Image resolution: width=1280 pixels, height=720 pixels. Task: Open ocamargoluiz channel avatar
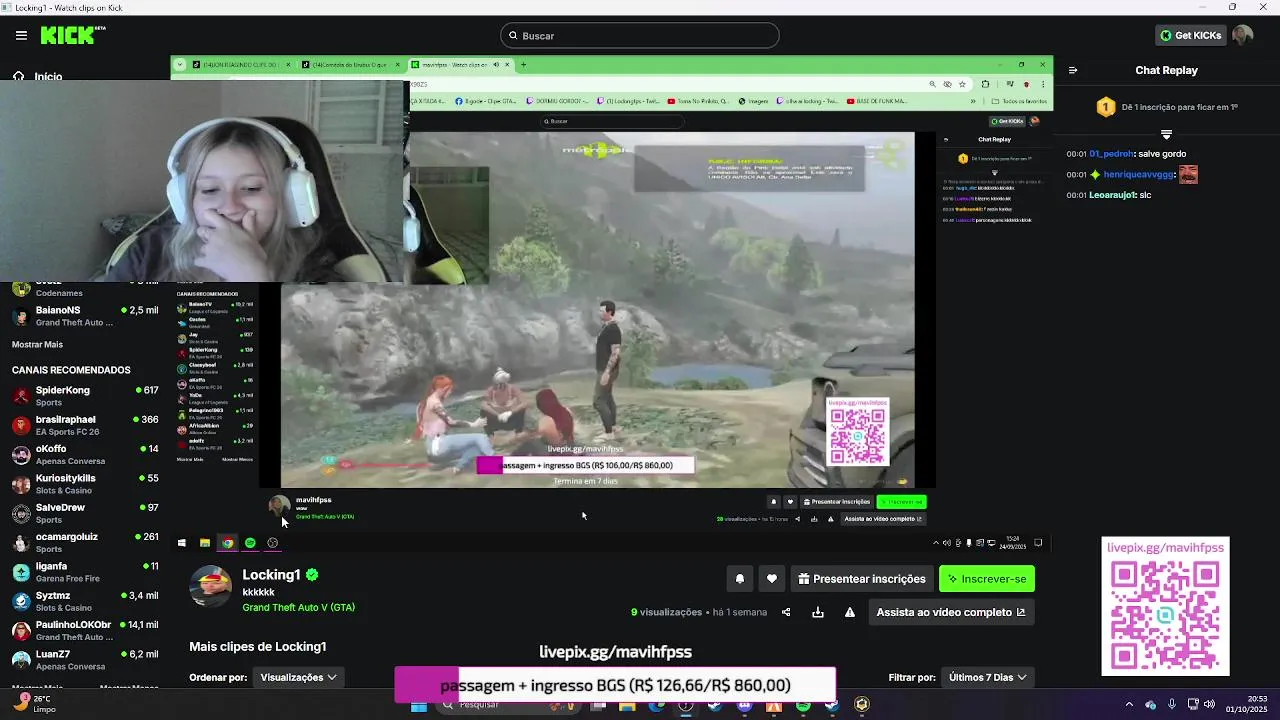pyautogui.click(x=21, y=543)
